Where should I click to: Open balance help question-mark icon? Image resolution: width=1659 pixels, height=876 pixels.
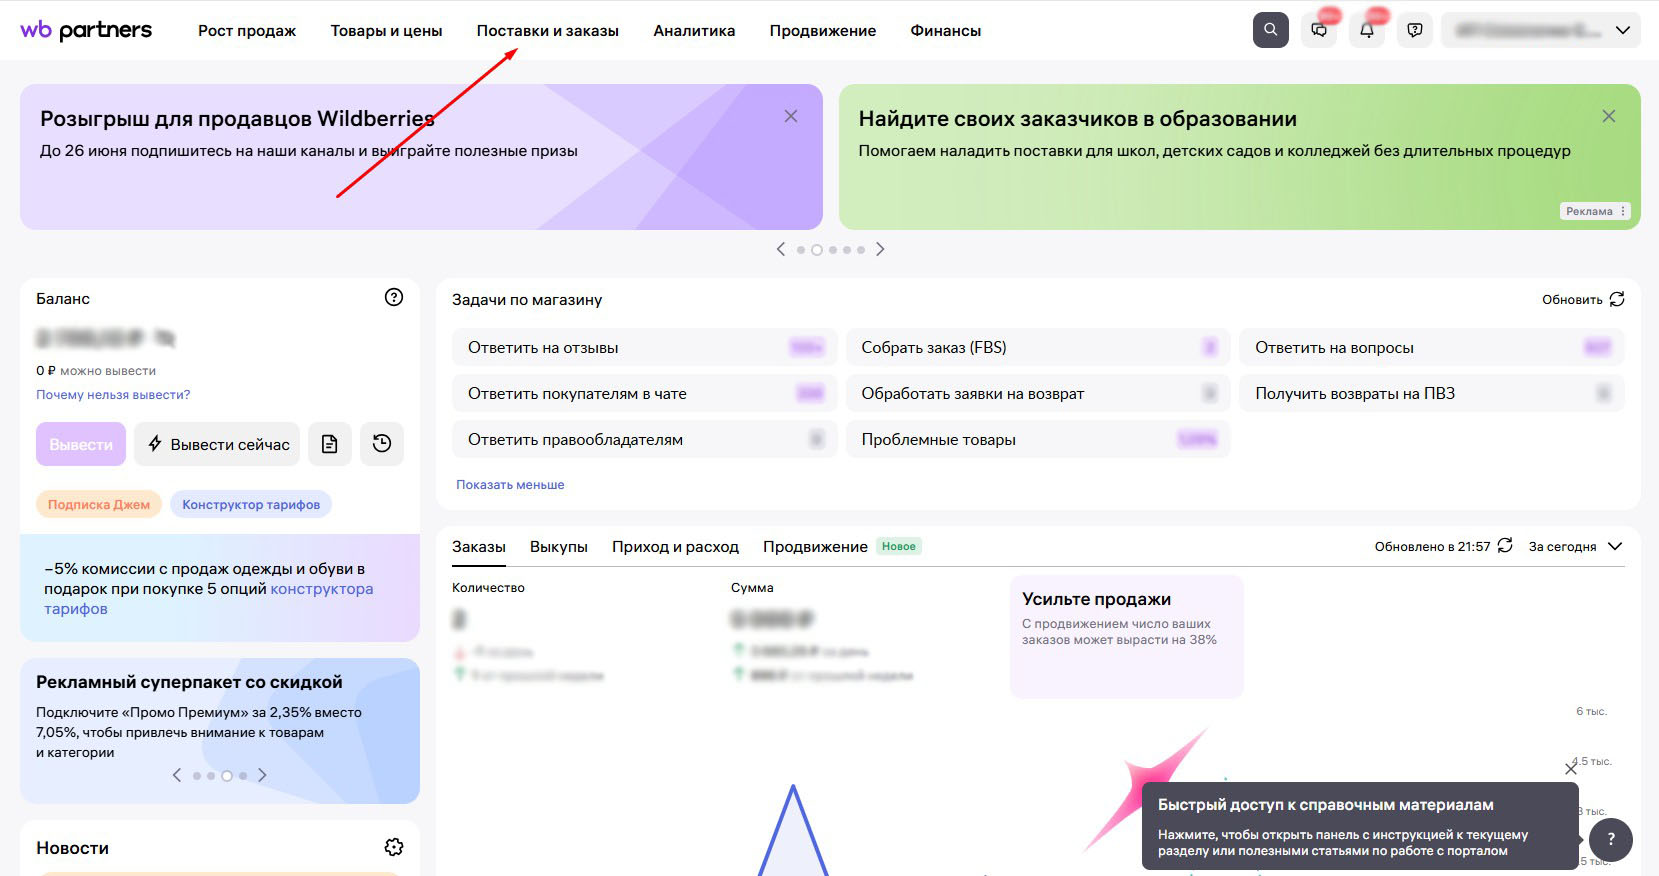click(x=394, y=297)
